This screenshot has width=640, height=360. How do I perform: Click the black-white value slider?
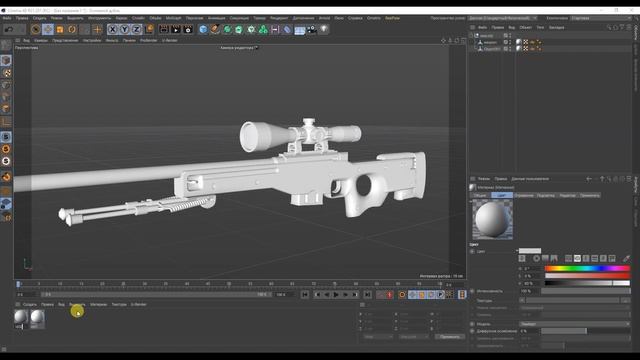tap(587, 283)
